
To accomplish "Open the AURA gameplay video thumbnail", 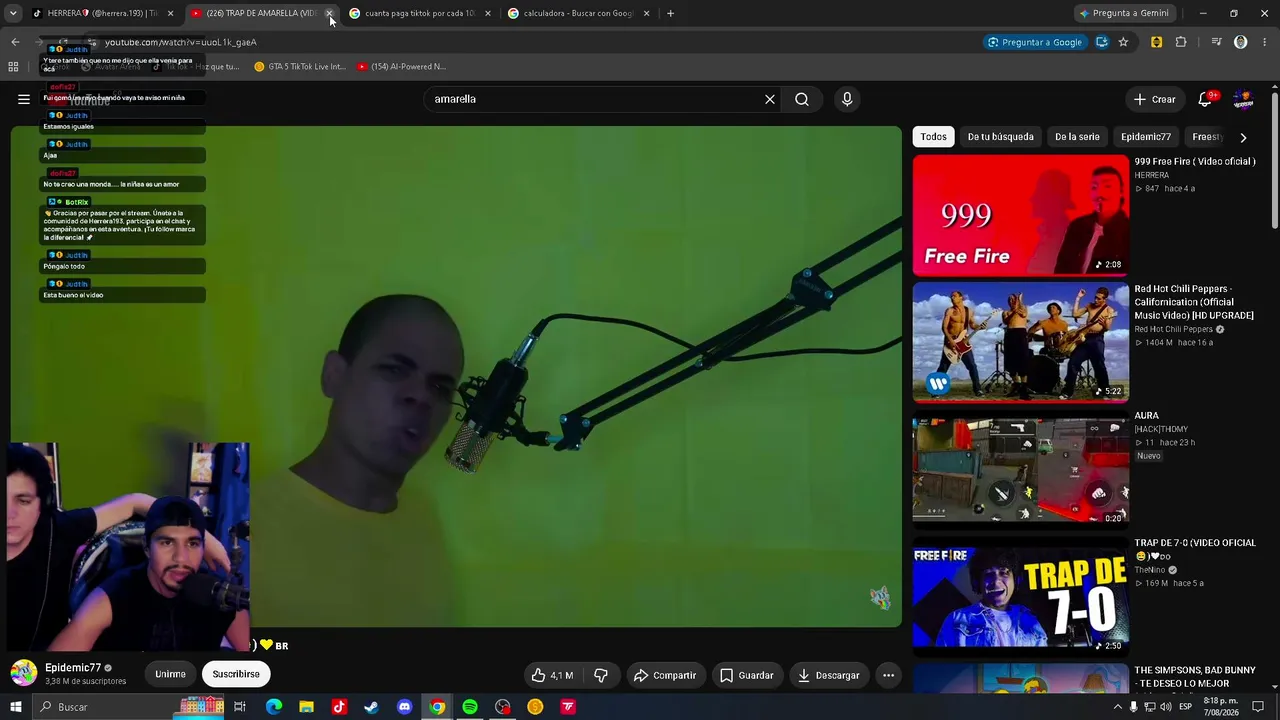I will tap(1020, 469).
